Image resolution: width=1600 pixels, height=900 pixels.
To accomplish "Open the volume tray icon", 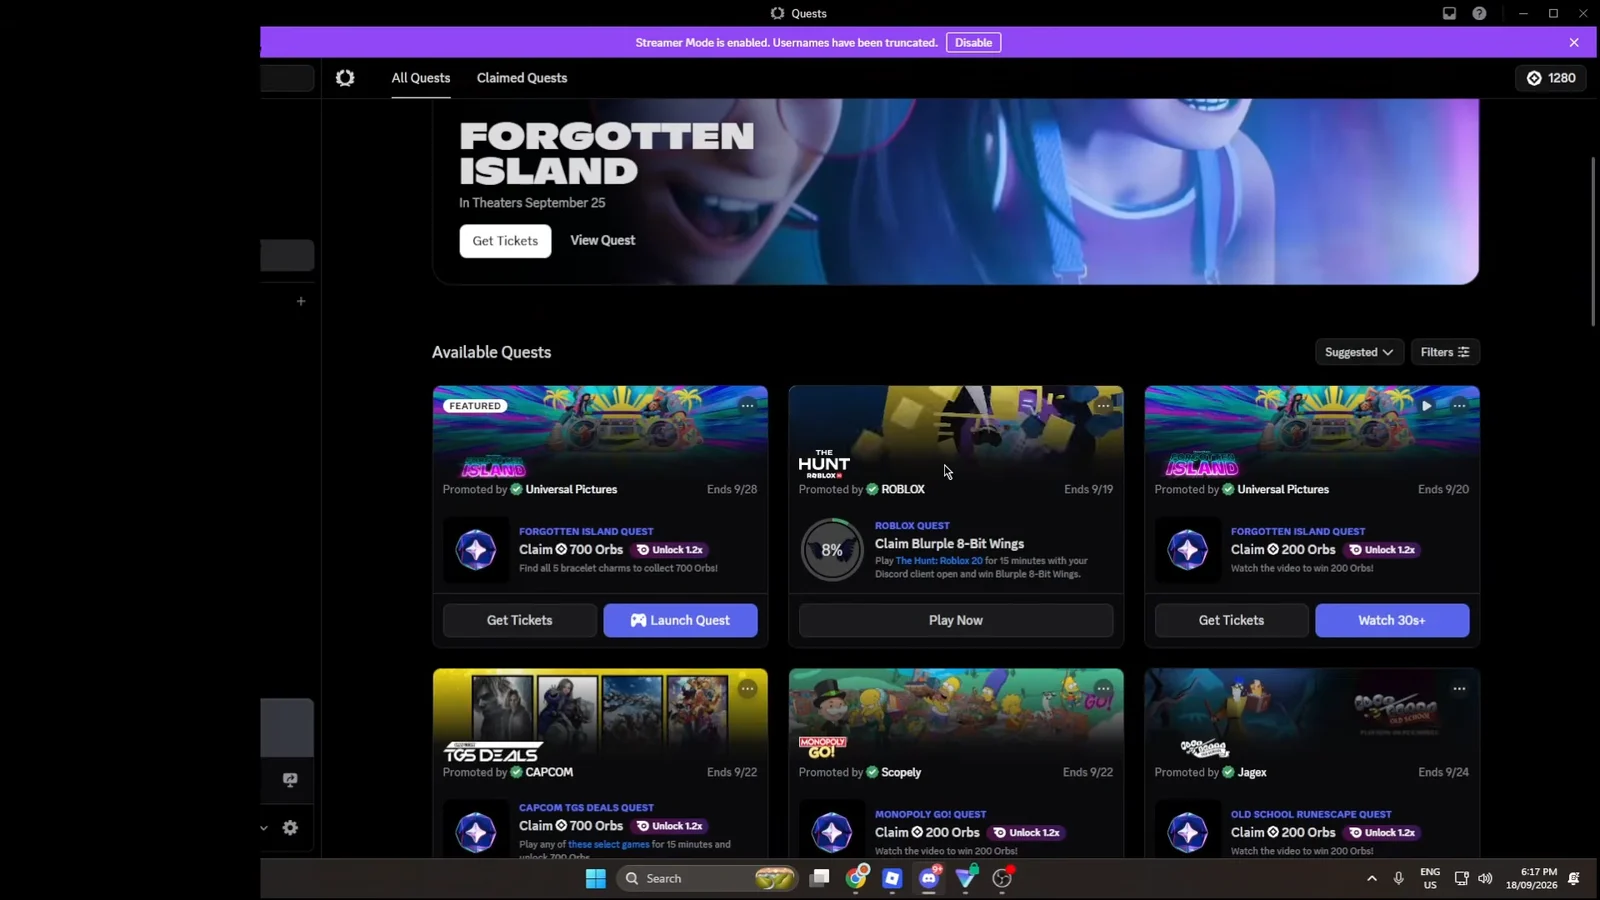I will [x=1485, y=878].
